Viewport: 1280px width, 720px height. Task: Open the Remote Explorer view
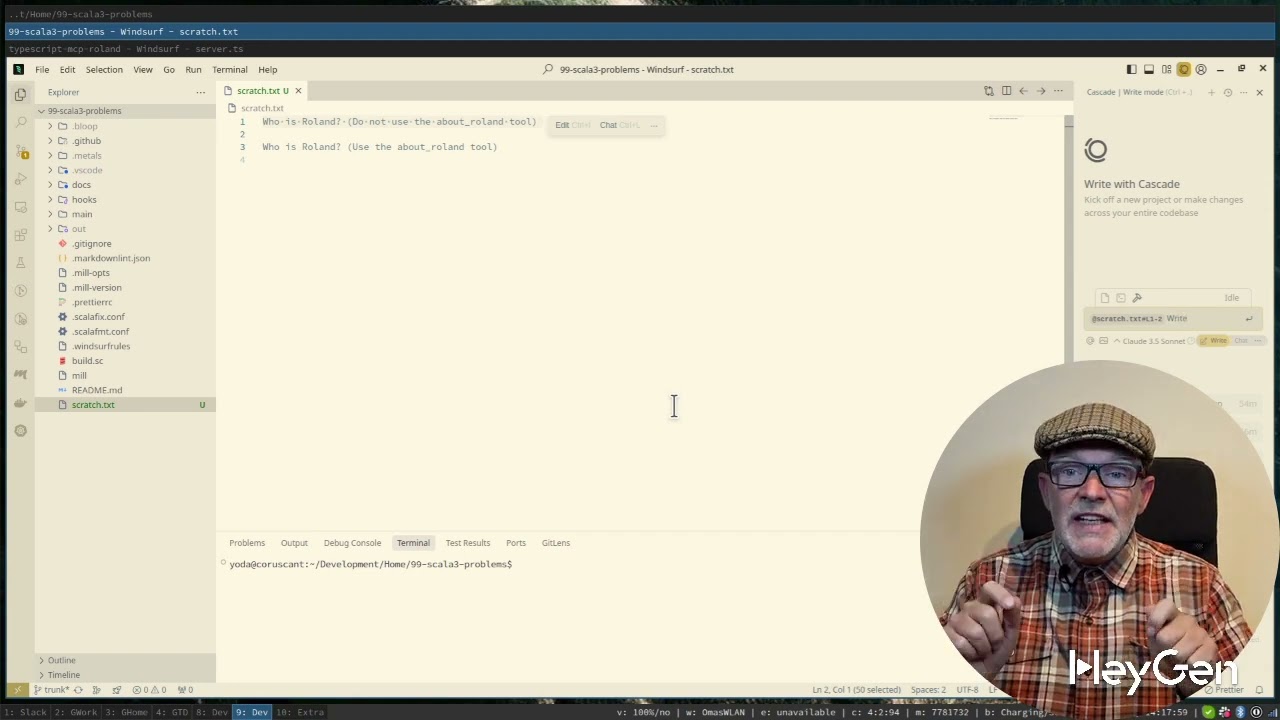click(20, 207)
